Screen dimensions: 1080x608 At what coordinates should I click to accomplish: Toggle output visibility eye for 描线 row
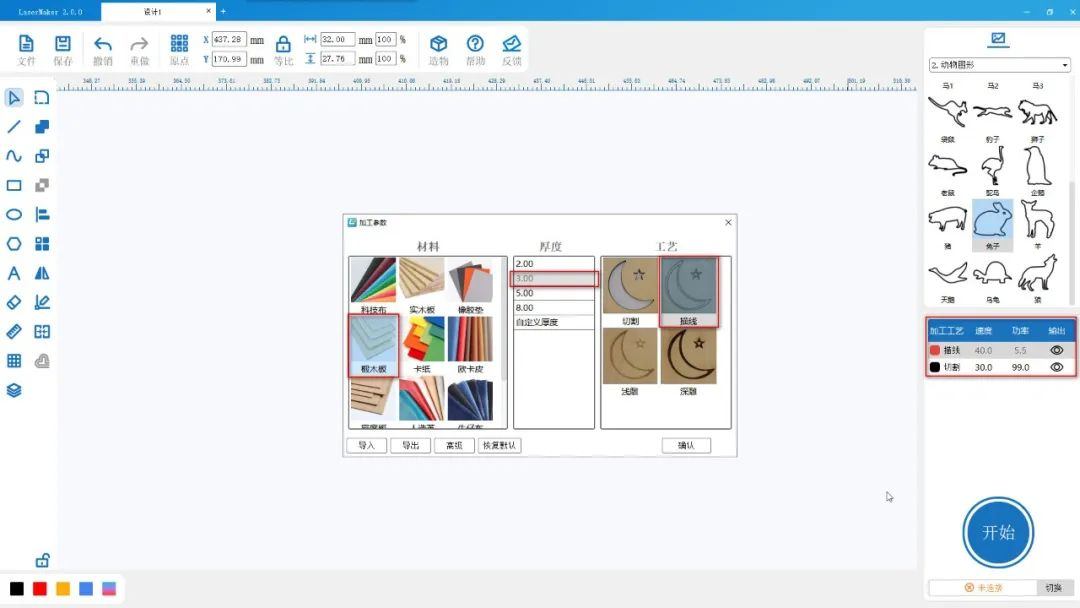1056,351
